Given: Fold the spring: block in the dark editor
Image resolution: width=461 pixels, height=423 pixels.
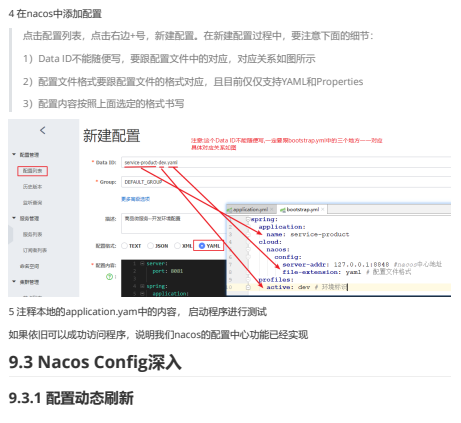Looking at the screenshot, I should point(142,286).
